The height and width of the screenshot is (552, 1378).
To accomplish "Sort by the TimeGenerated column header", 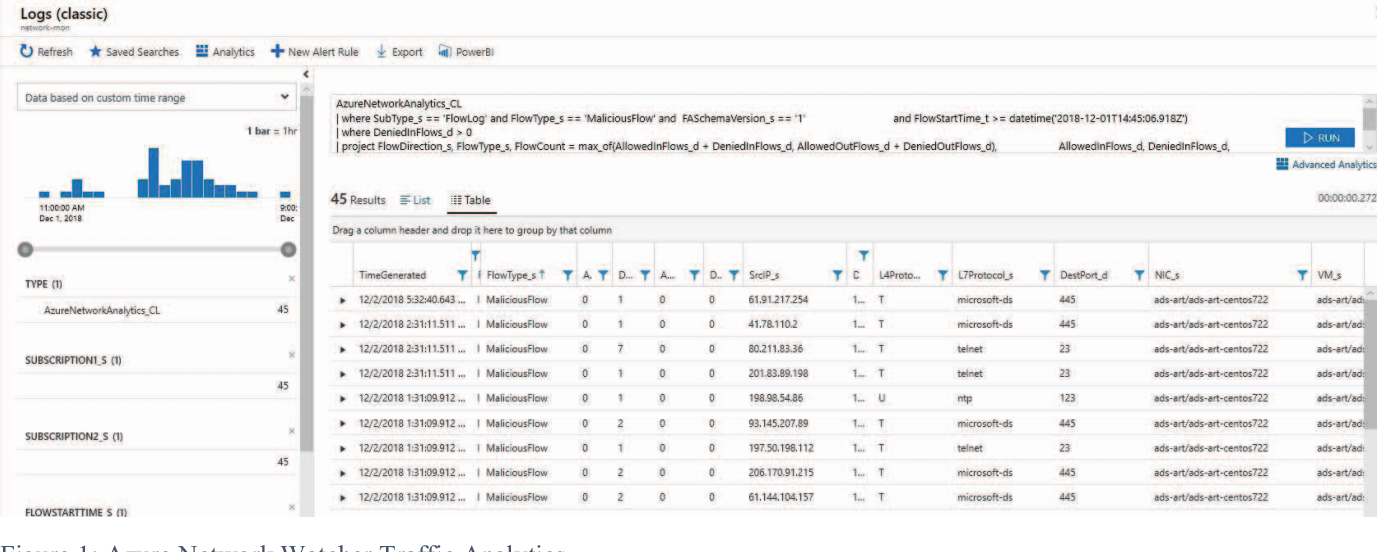I will point(392,275).
